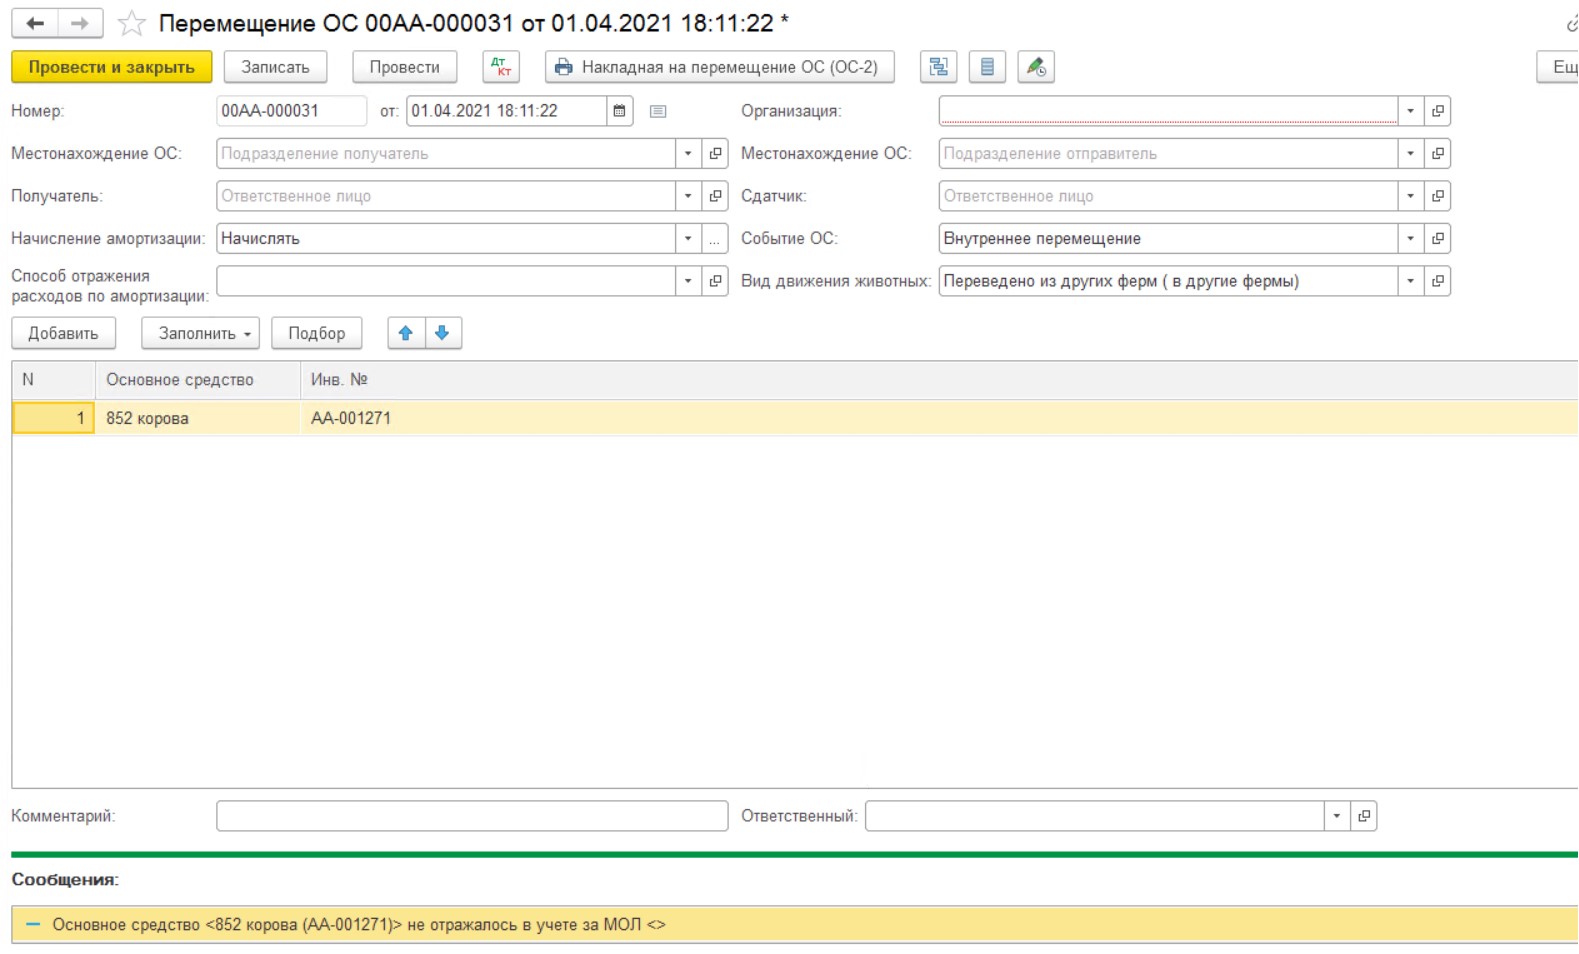1579x954 pixels.
Task: Collapse the yellow message about МОЛ
Action: [x=33, y=925]
